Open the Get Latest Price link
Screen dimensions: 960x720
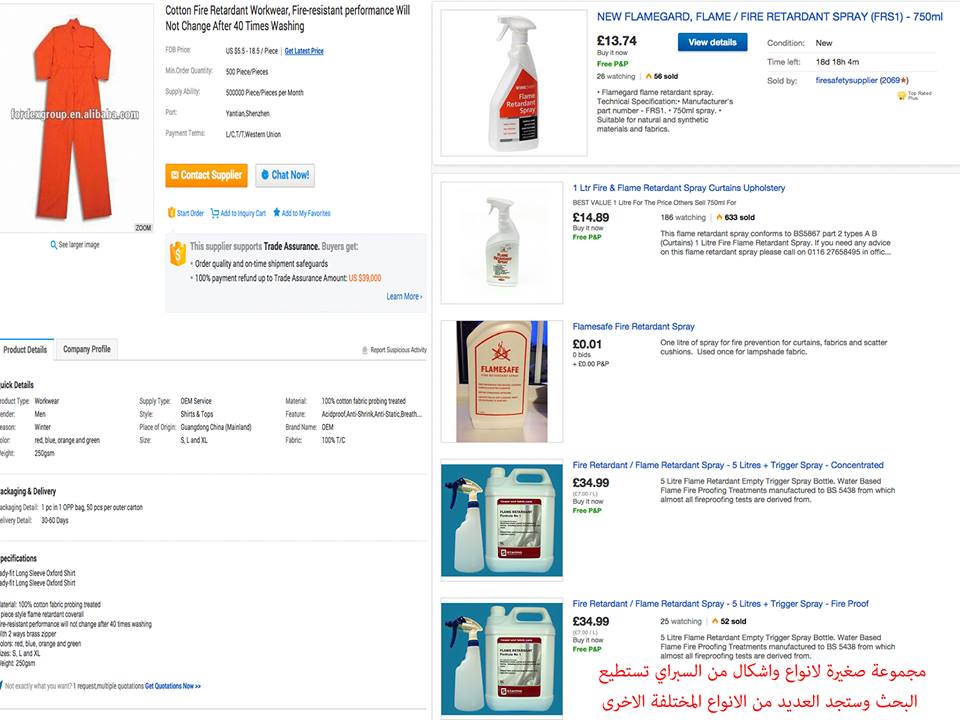(x=304, y=51)
